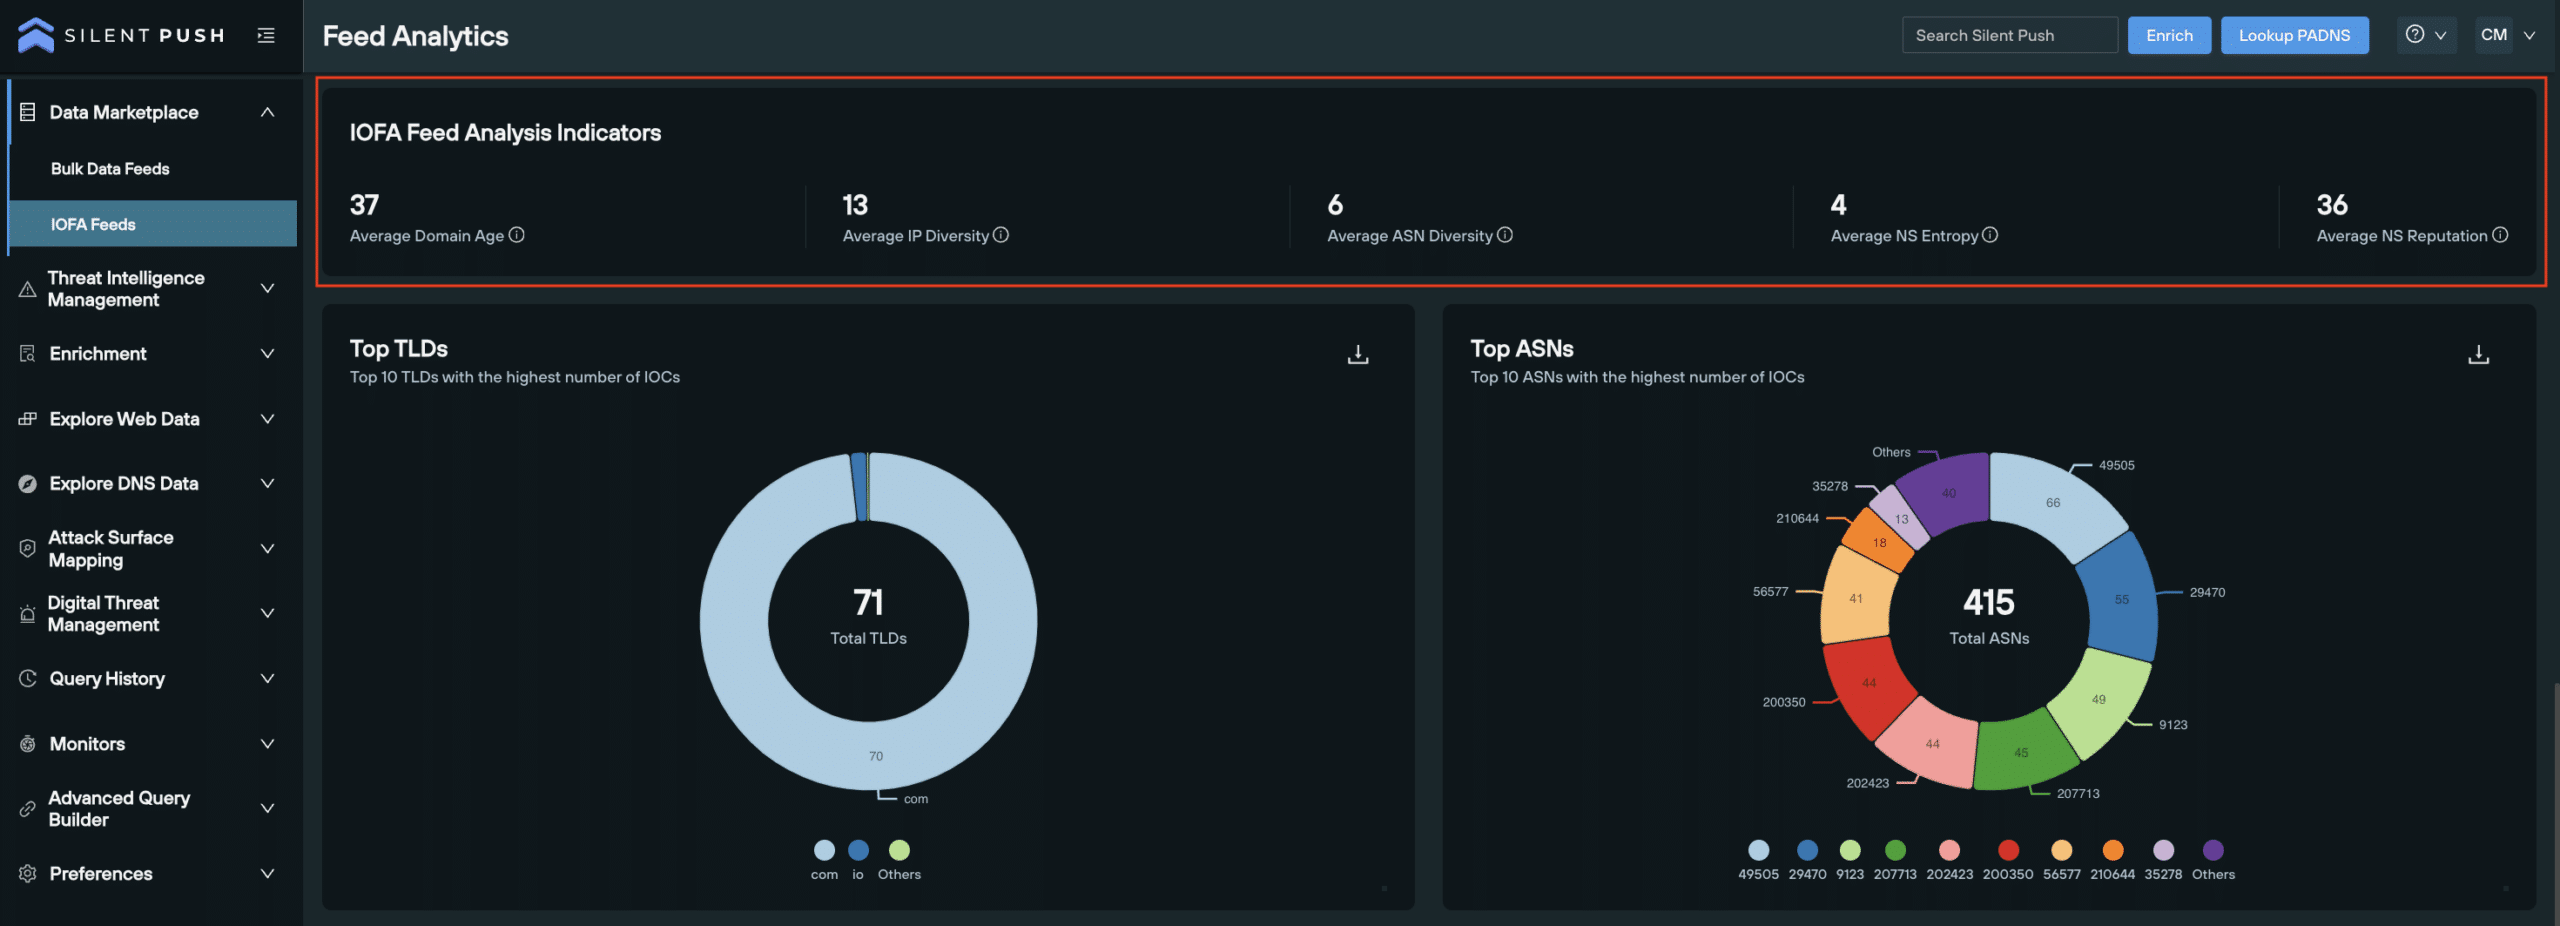Collapse the Data Marketplace section chevron
This screenshot has width=2560, height=926.
point(267,112)
